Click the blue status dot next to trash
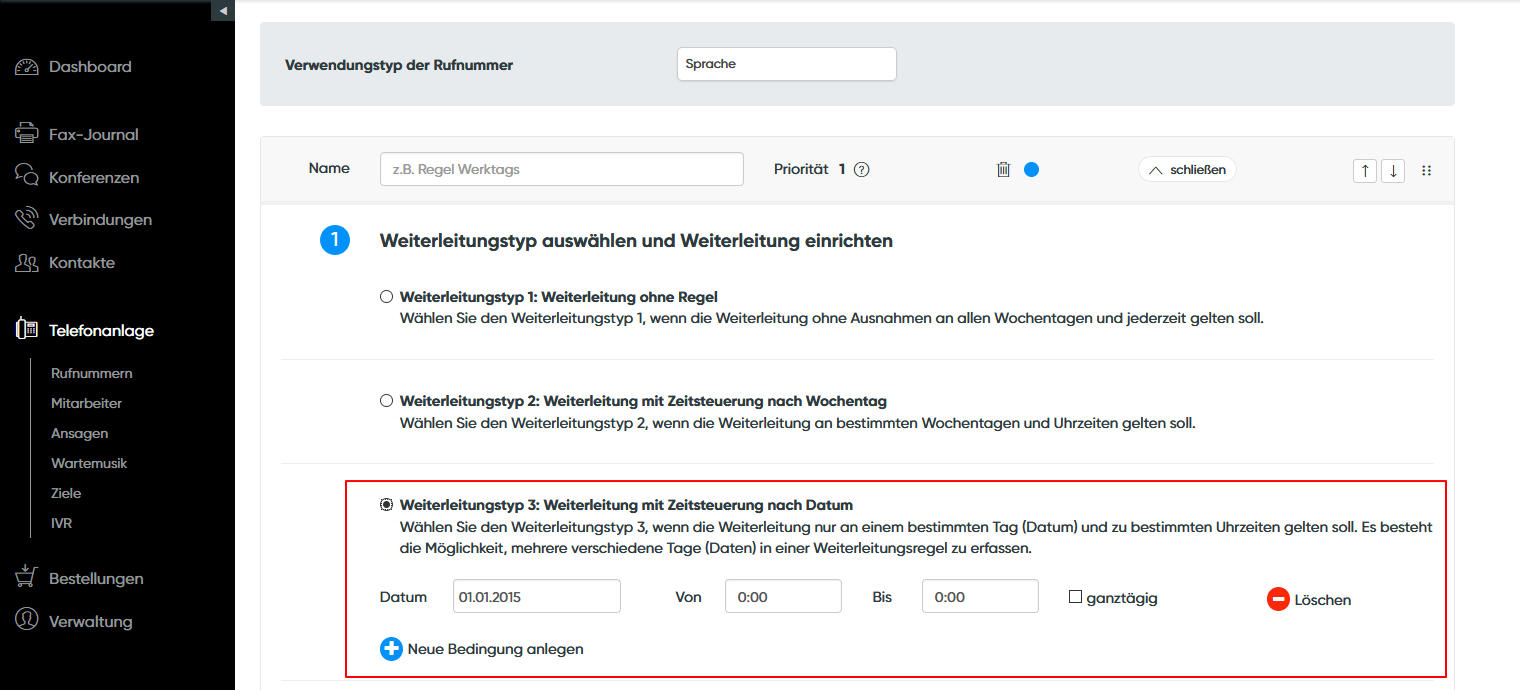Image resolution: width=1520 pixels, height=690 pixels. pyautogui.click(x=1032, y=170)
